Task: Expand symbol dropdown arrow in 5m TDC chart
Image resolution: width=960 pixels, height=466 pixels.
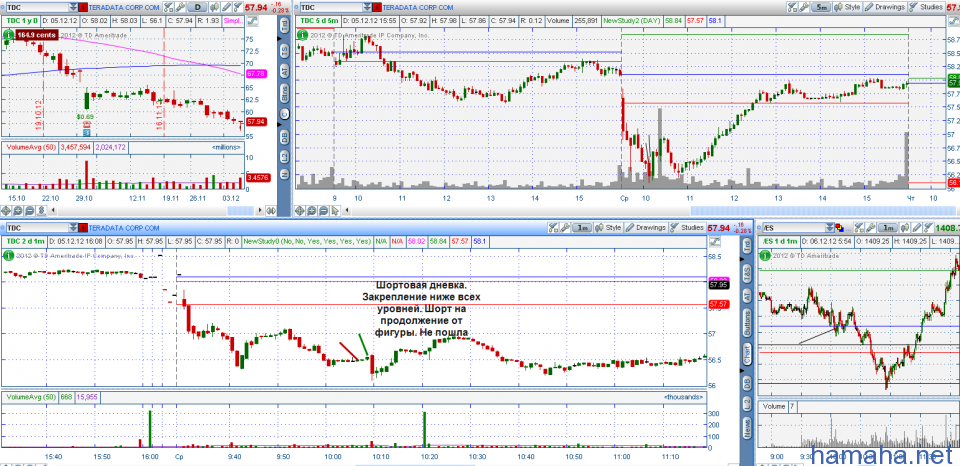Action: click(367, 7)
